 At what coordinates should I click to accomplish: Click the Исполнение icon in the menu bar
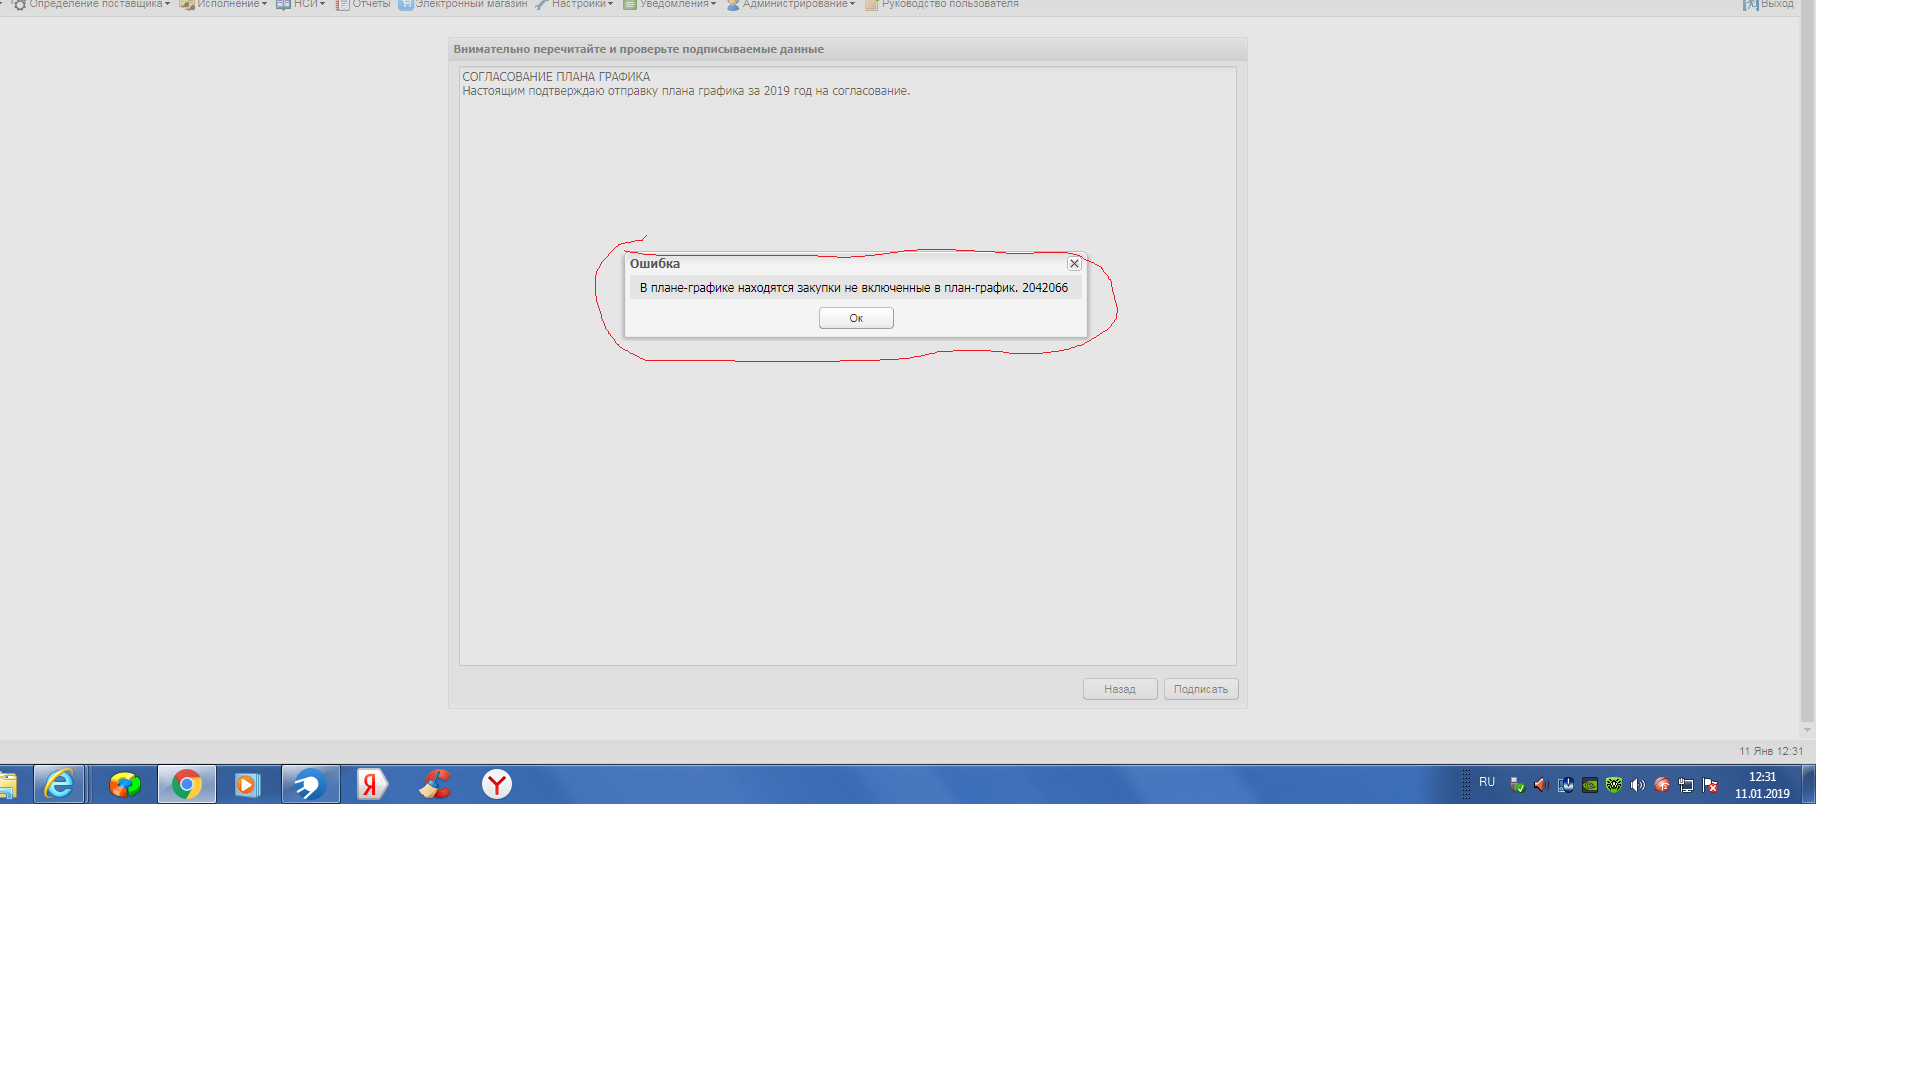point(187,4)
